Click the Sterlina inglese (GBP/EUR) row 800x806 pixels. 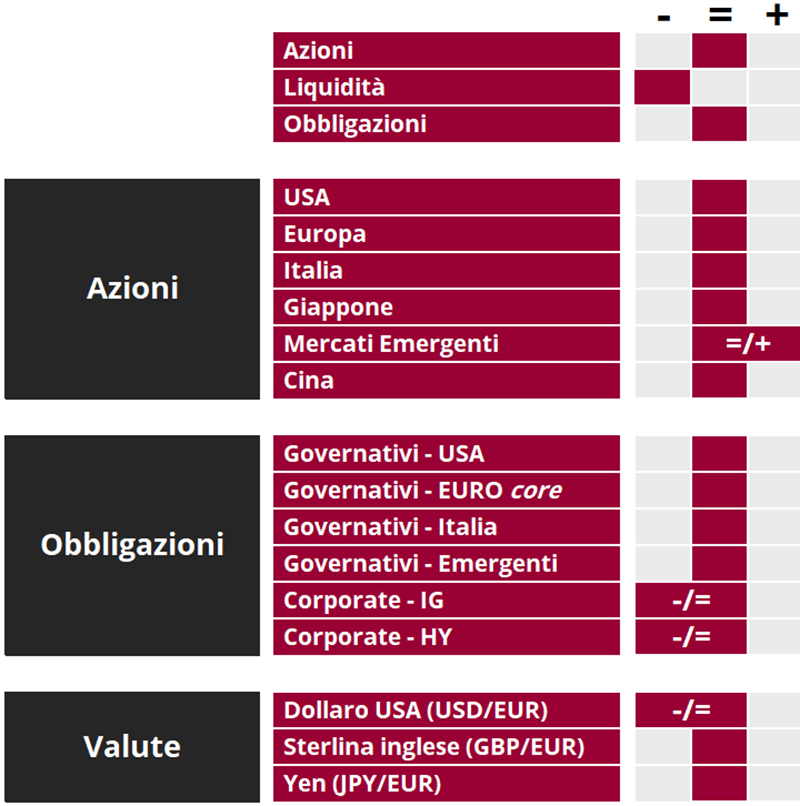pyautogui.click(x=446, y=746)
